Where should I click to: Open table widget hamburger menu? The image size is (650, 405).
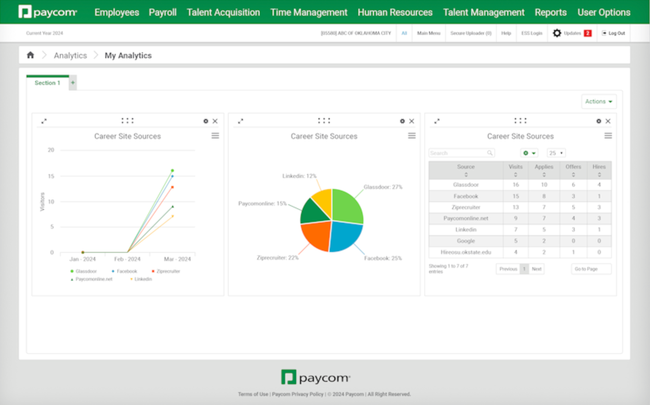pyautogui.click(x=608, y=136)
